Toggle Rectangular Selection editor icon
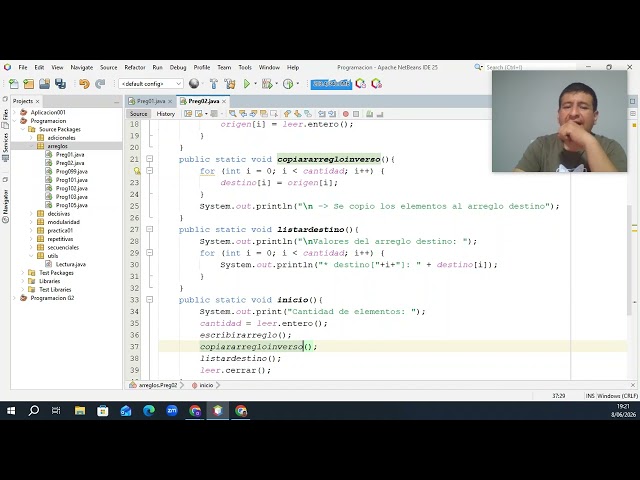Image resolution: width=640 pixels, height=480 pixels. pyautogui.click(x=274, y=114)
